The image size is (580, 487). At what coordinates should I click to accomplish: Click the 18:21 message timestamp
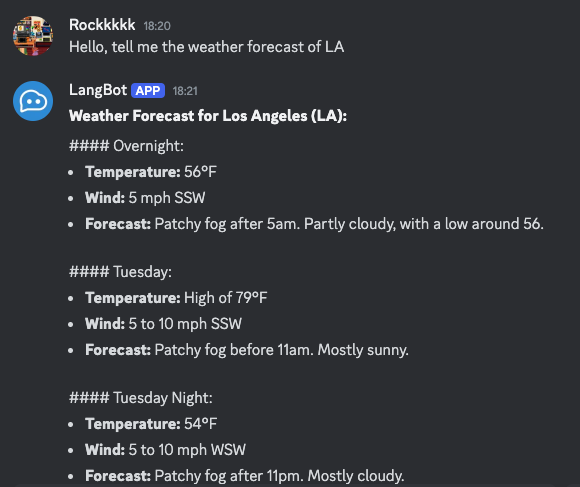185,91
